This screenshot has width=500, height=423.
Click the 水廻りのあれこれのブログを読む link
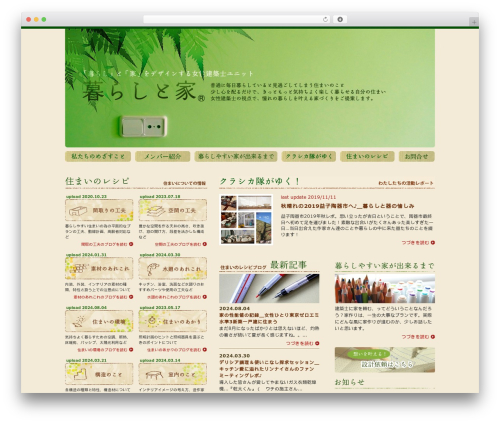(174, 297)
